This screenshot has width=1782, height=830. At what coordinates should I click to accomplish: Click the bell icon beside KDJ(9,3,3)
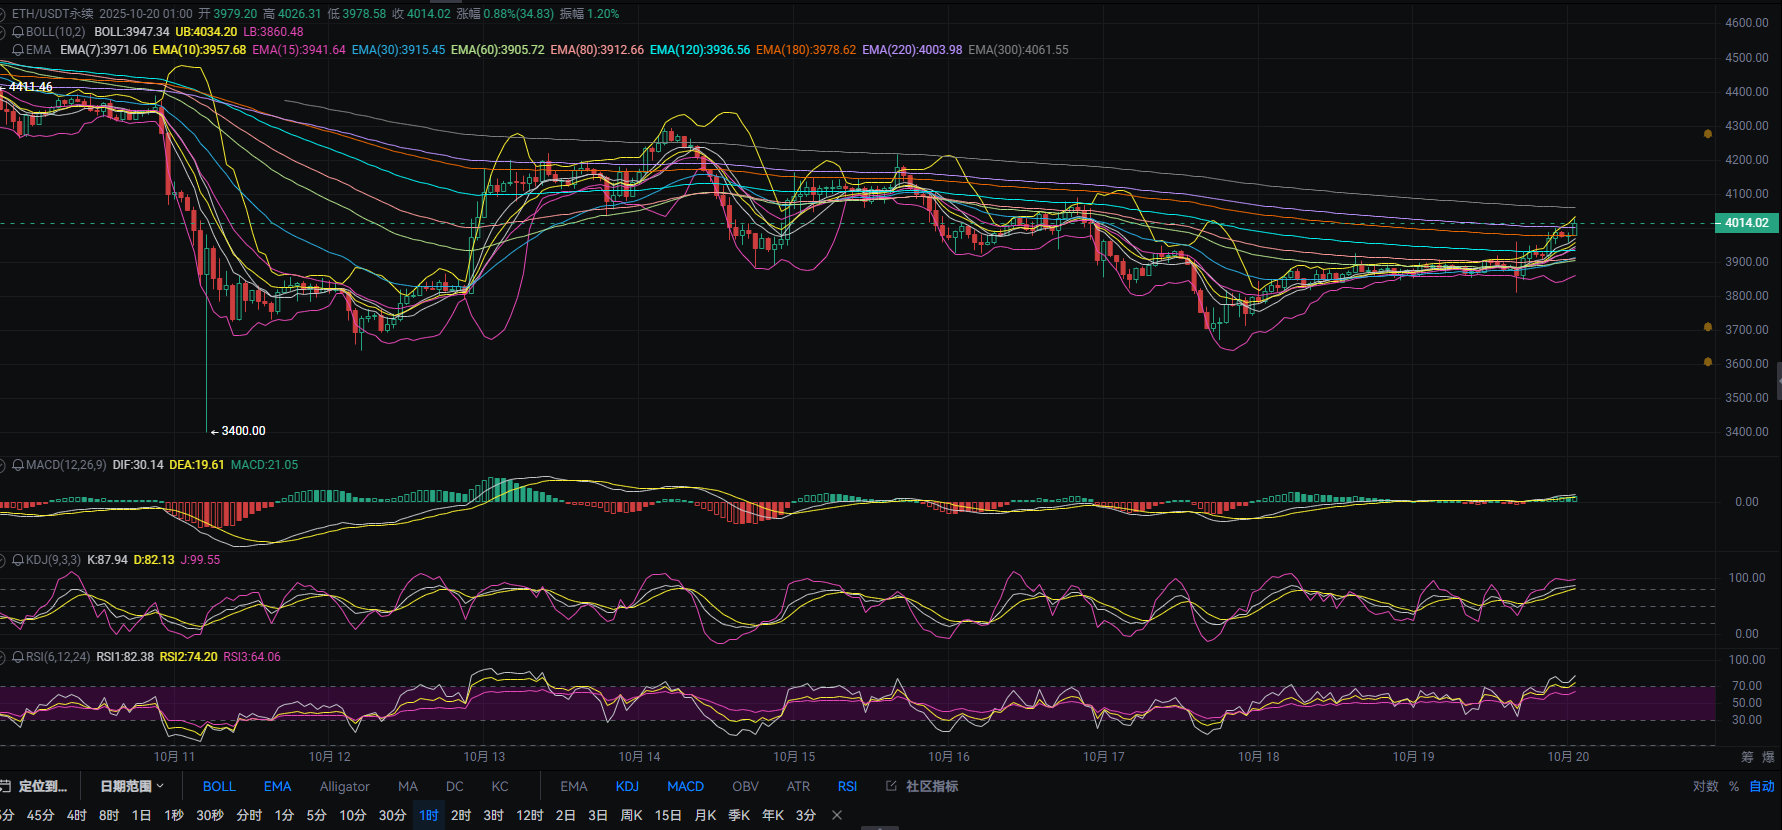point(18,560)
